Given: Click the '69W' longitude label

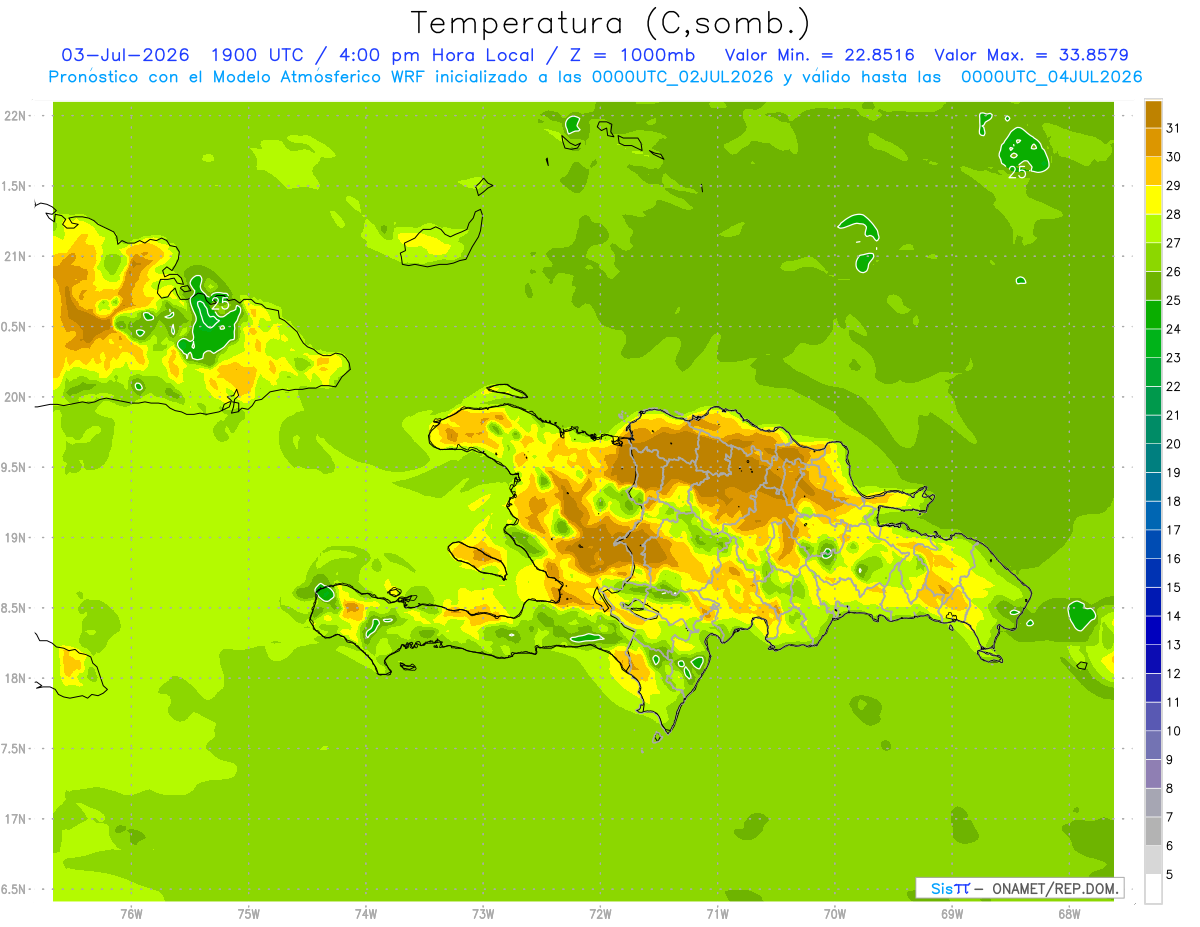Looking at the screenshot, I should pos(951,913).
